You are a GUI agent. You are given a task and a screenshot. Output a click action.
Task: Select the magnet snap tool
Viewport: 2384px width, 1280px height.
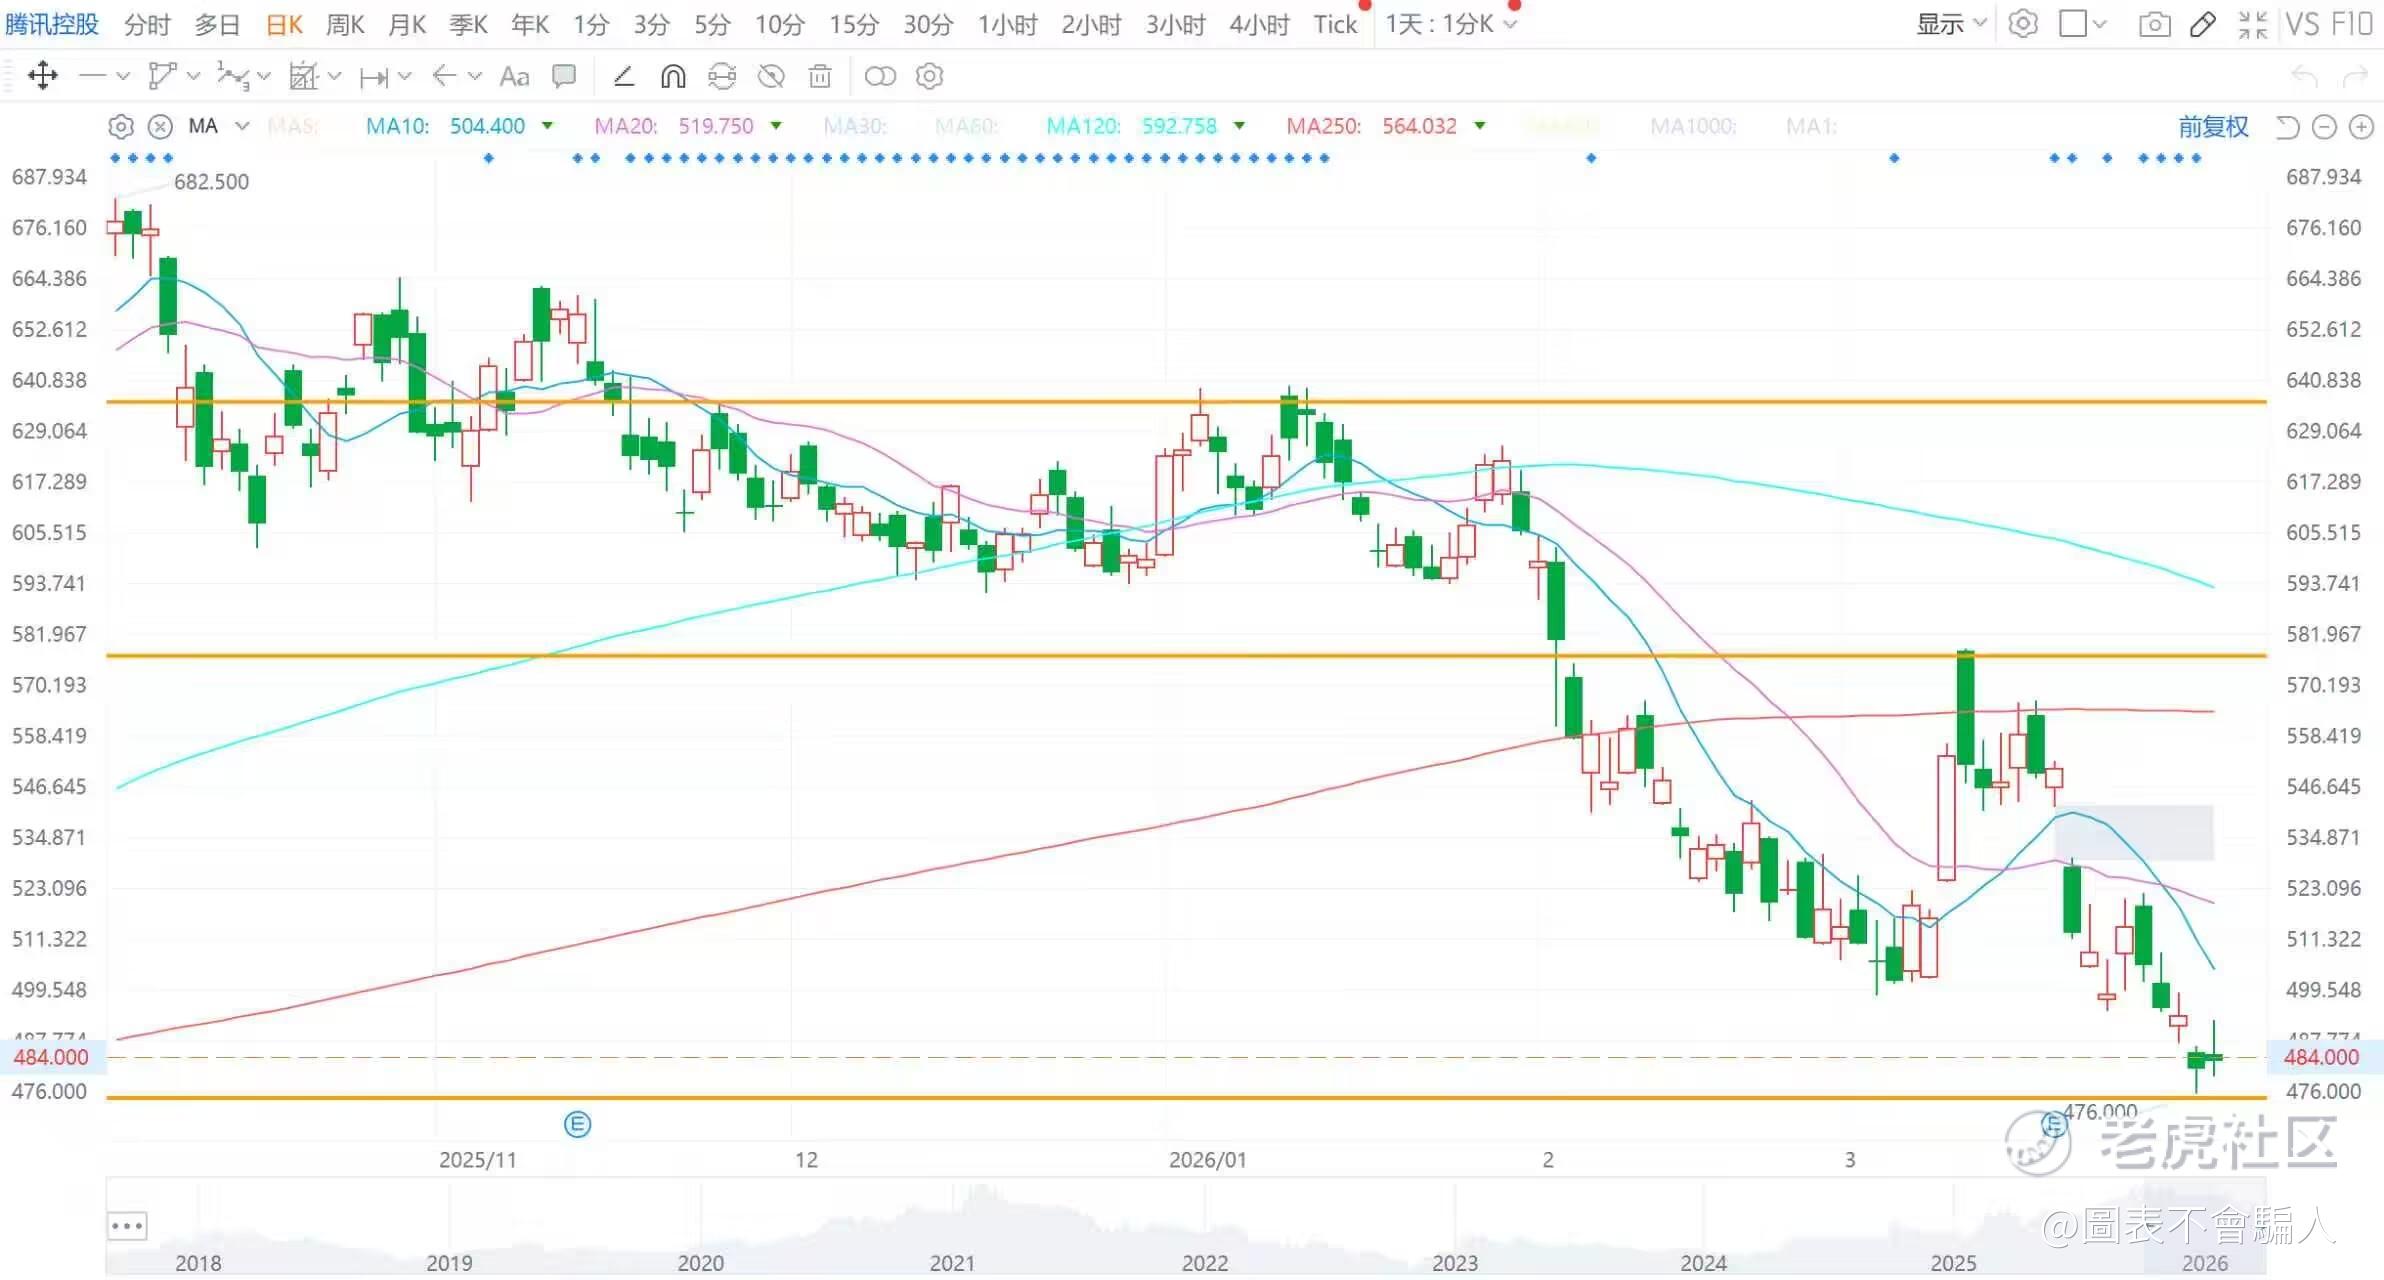(x=673, y=76)
